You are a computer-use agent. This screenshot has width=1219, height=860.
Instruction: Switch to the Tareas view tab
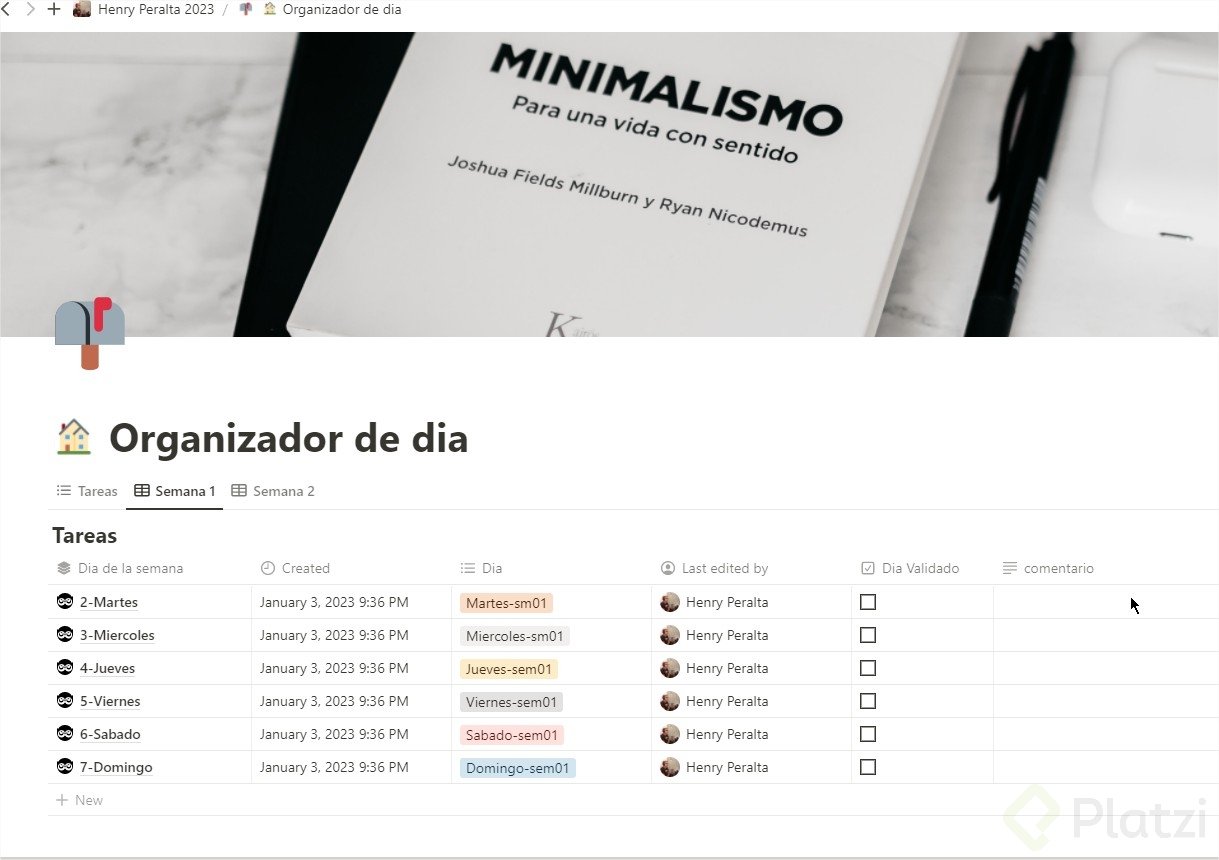[87, 491]
